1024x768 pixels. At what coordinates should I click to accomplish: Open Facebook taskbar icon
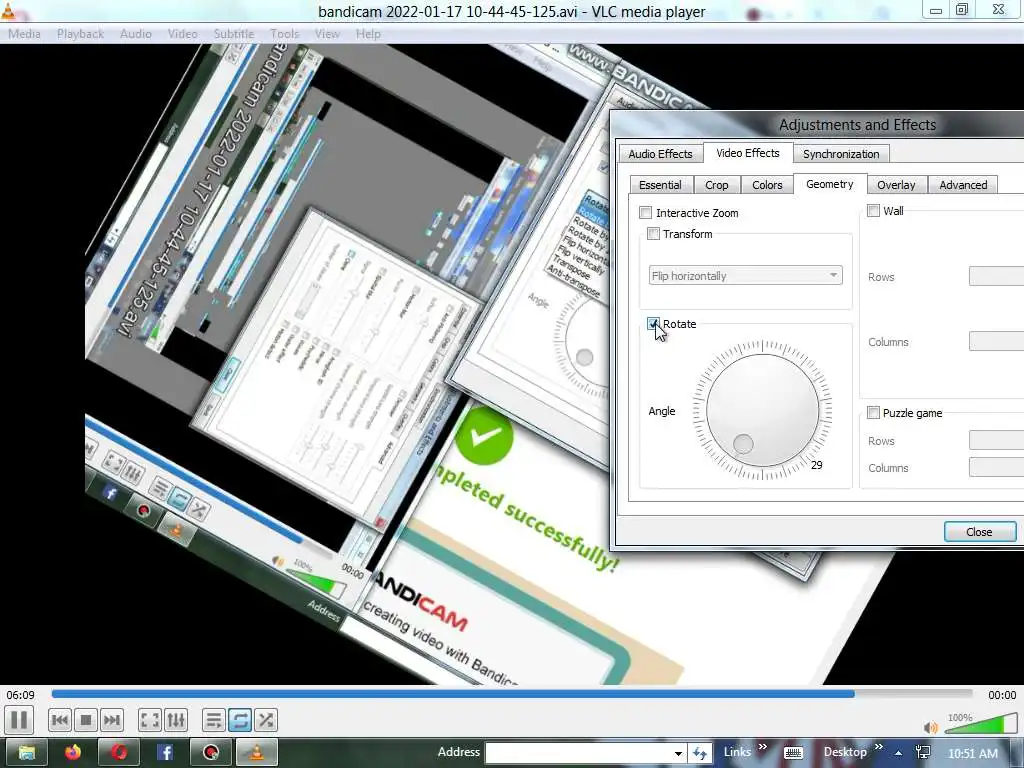pos(165,752)
